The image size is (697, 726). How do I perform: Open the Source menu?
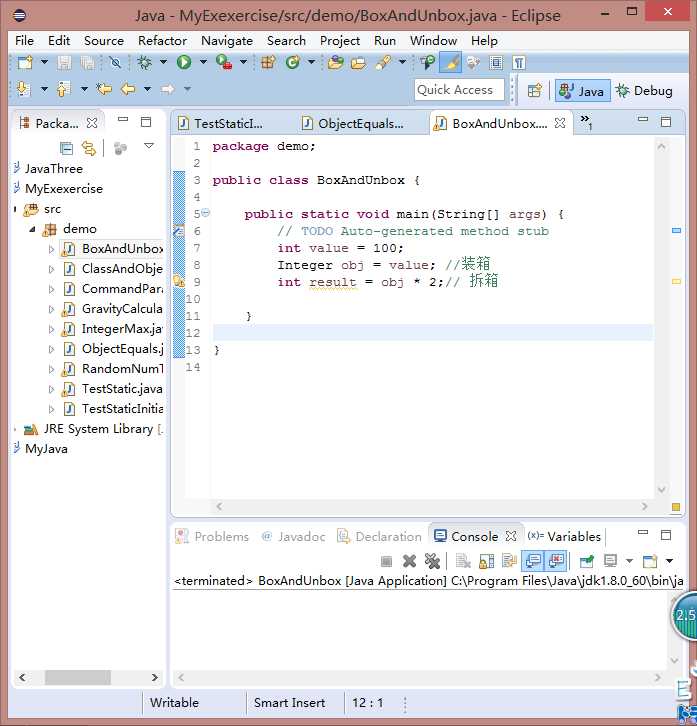(104, 41)
